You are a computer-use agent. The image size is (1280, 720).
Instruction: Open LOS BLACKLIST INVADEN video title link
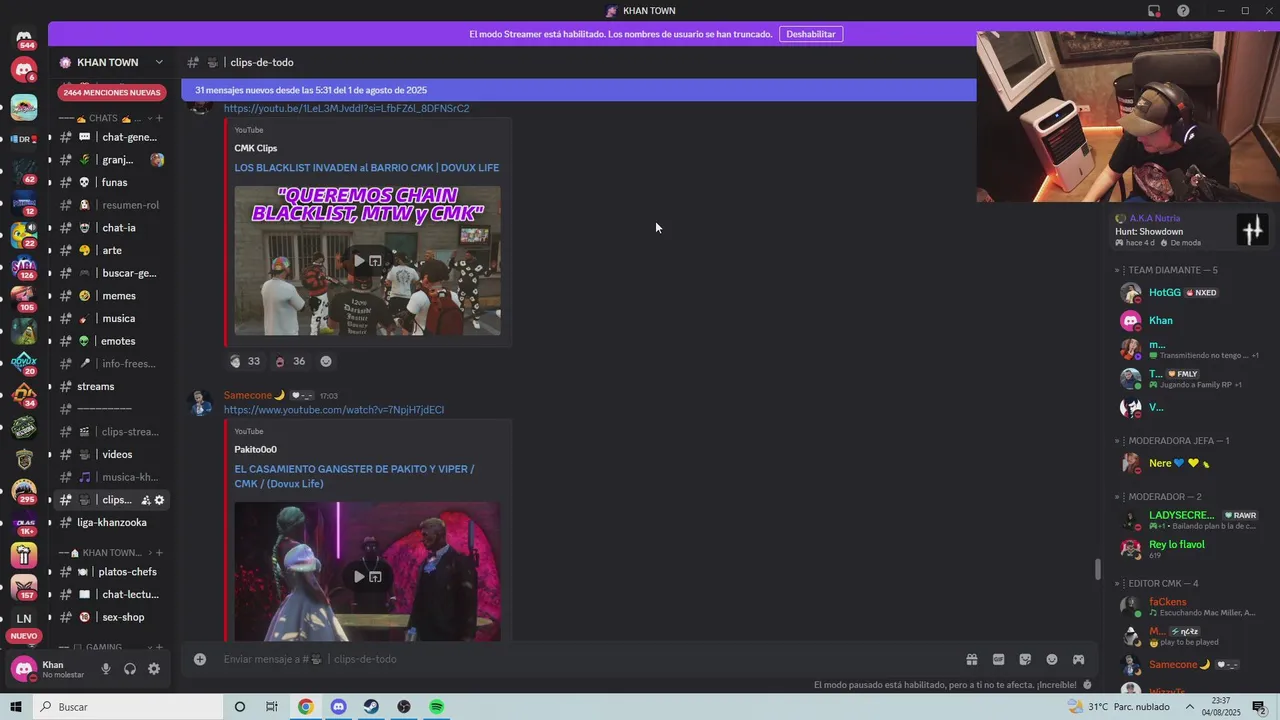[367, 167]
